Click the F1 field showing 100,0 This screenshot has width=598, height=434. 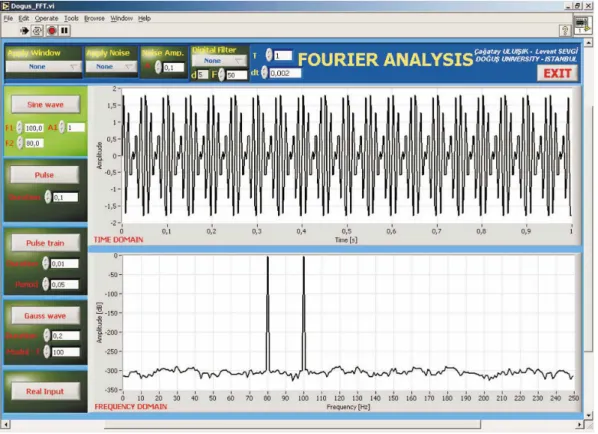[34, 128]
